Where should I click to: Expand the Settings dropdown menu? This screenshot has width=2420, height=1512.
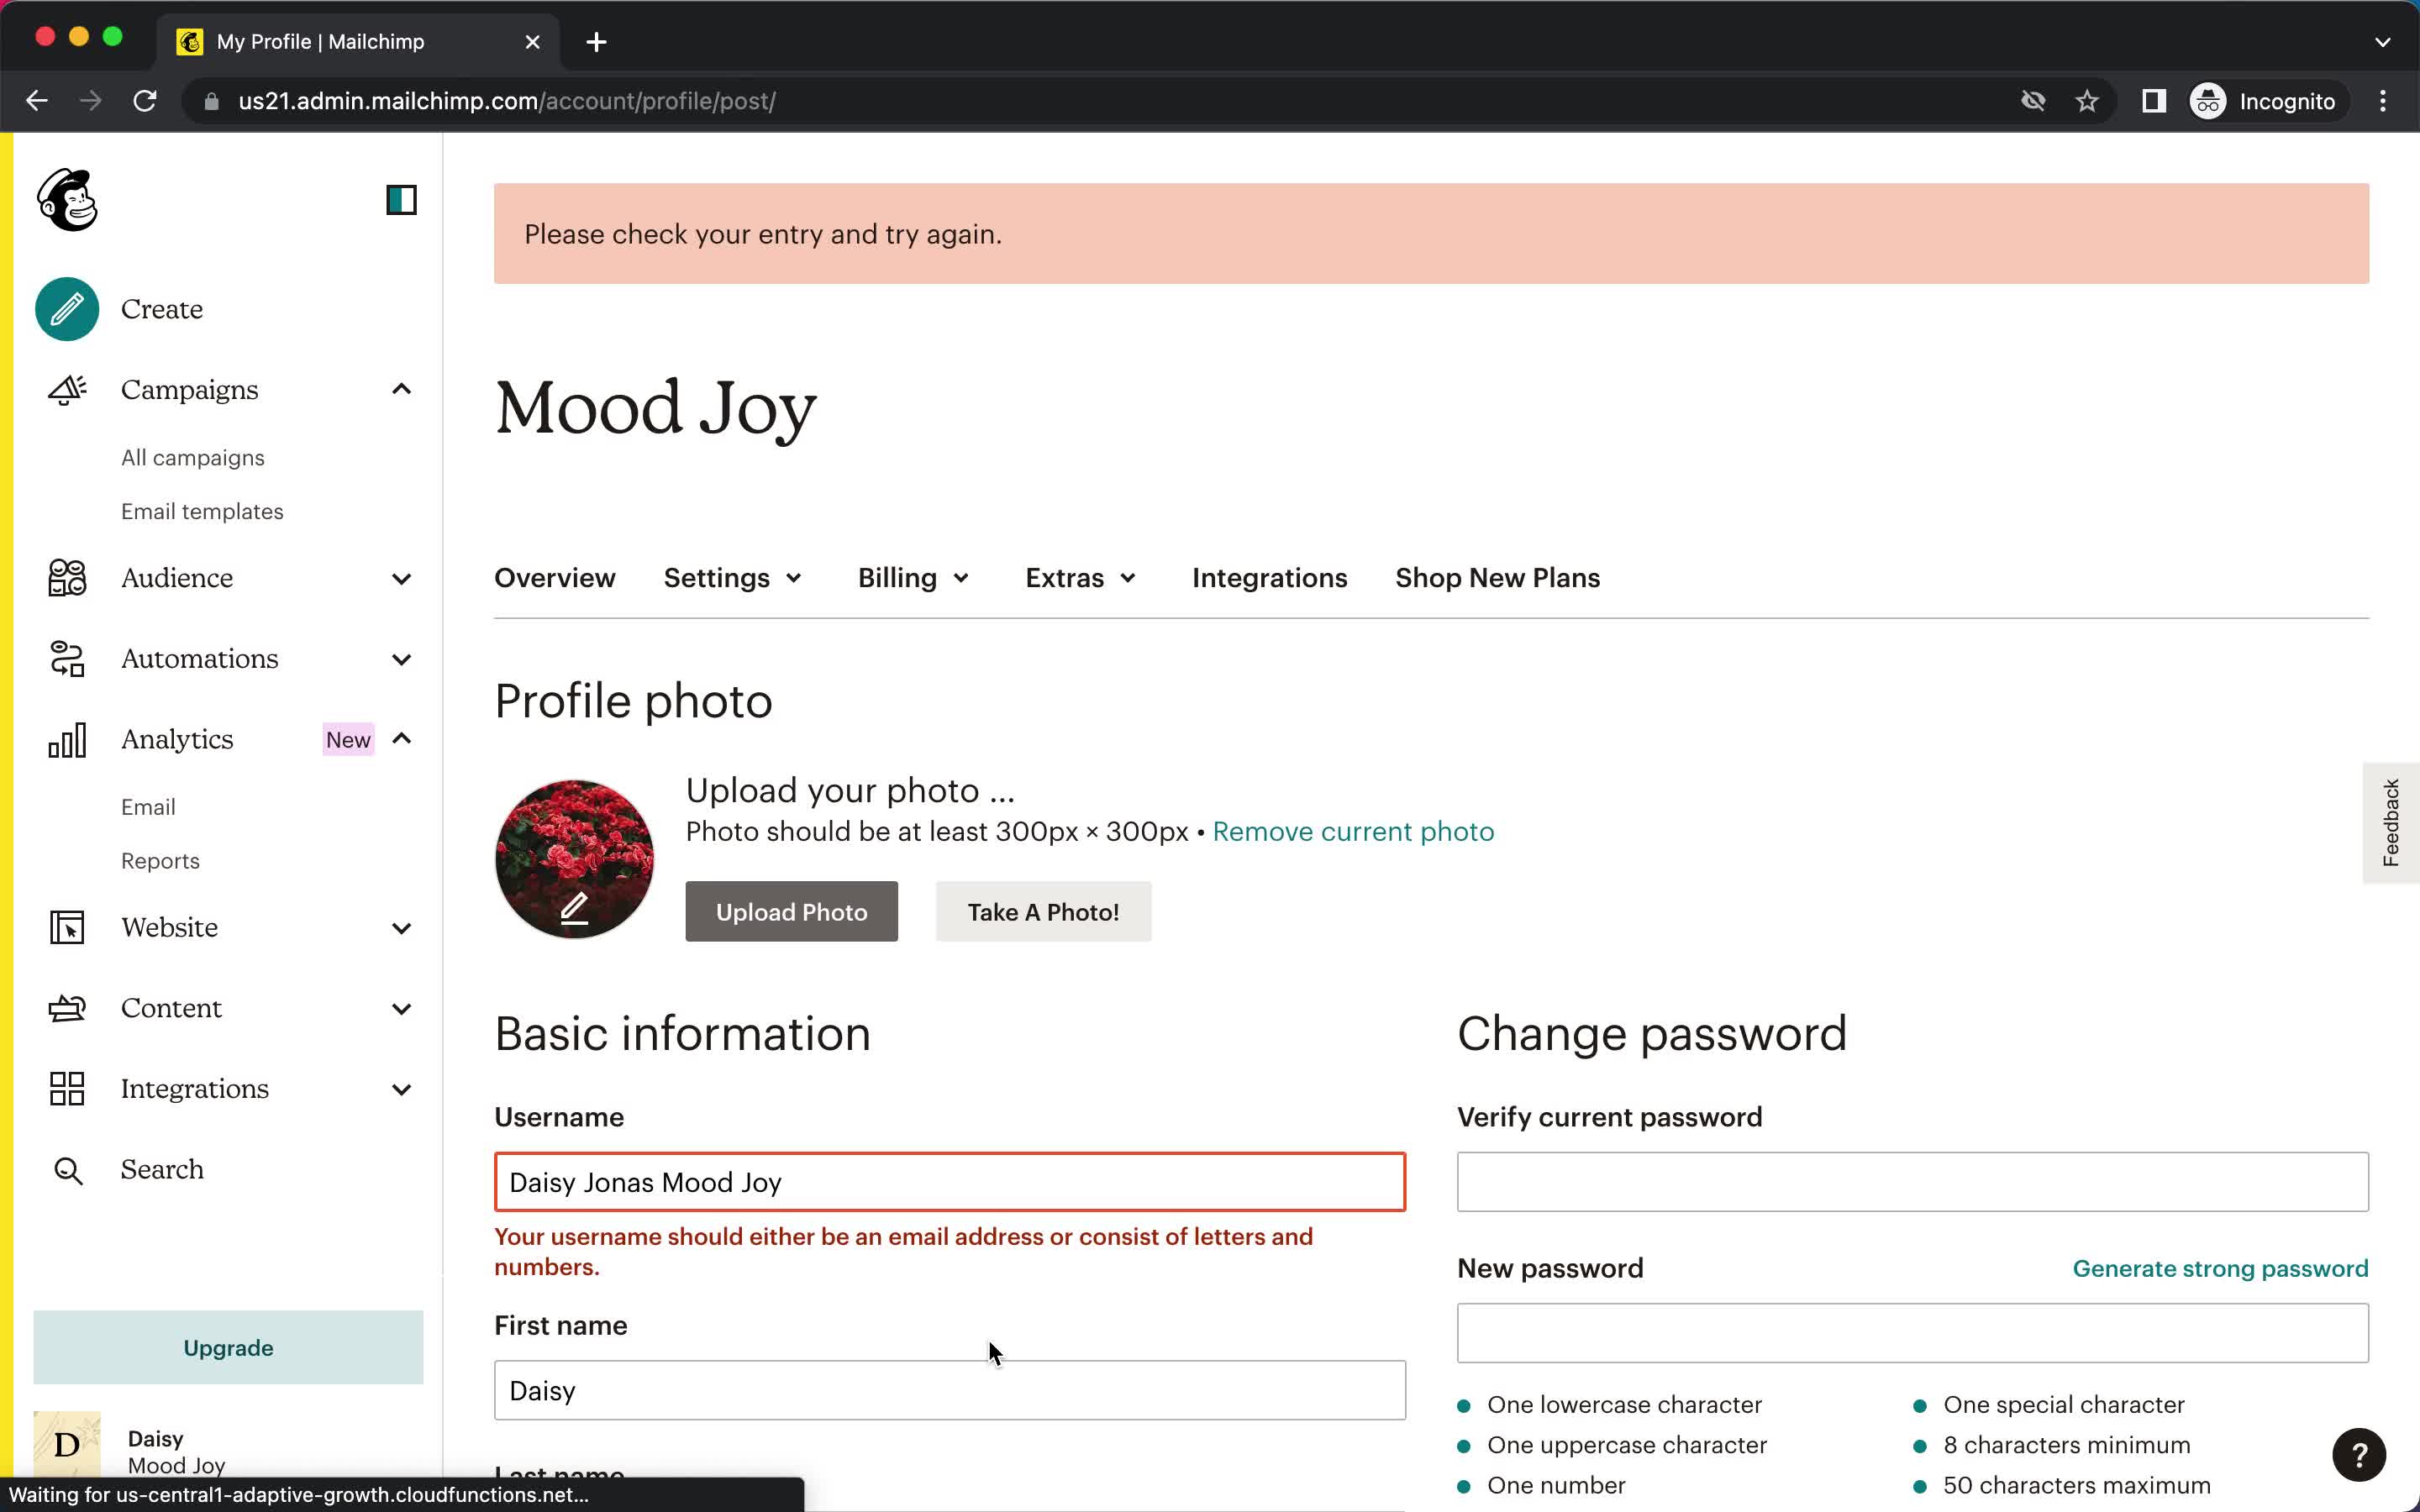[734, 576]
